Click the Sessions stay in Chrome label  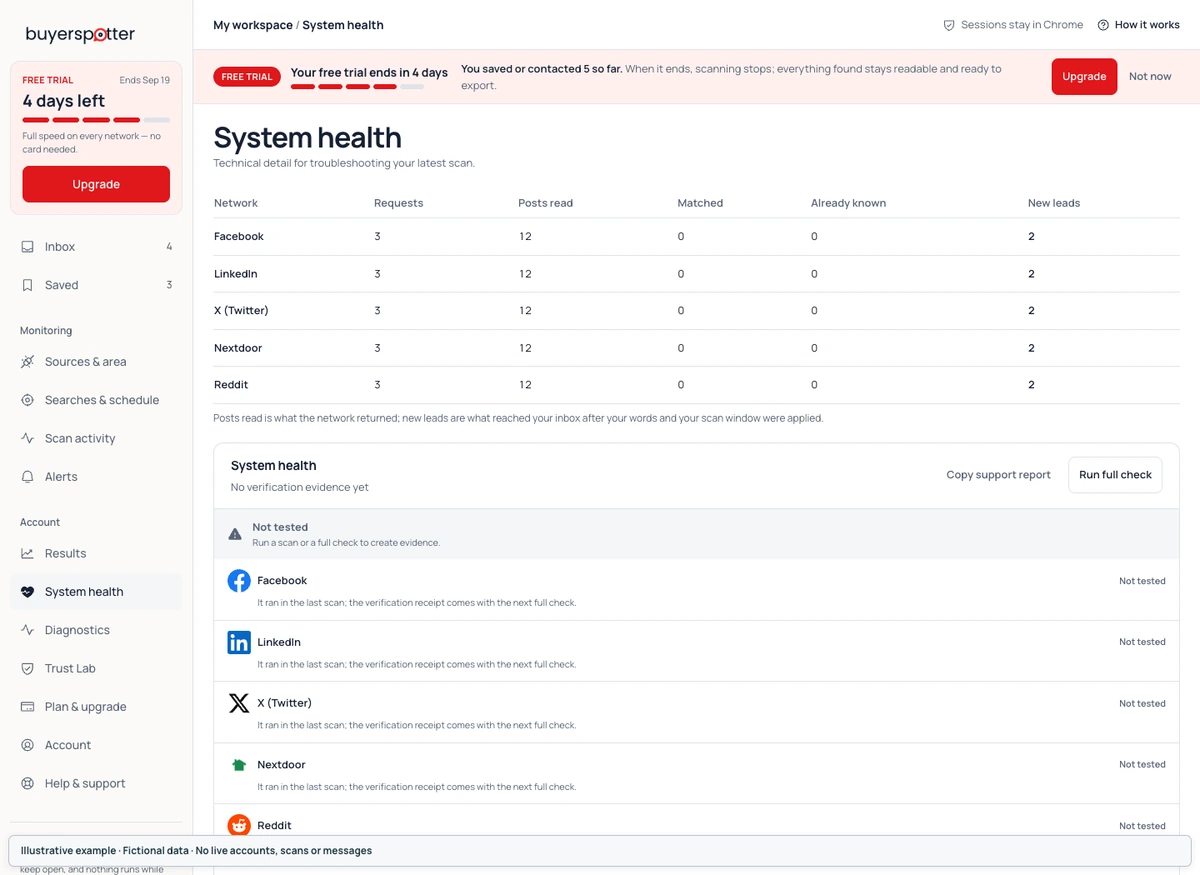pos(1022,25)
